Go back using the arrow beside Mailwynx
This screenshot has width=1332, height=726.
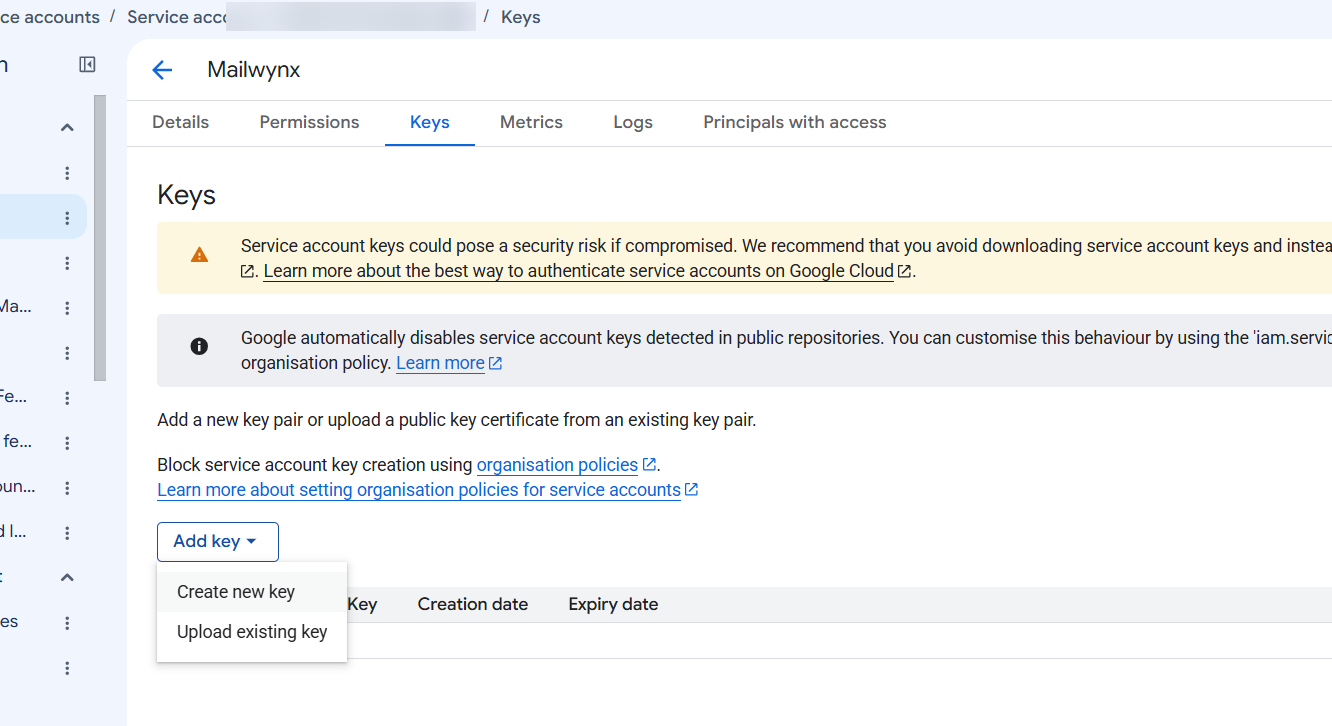point(162,70)
